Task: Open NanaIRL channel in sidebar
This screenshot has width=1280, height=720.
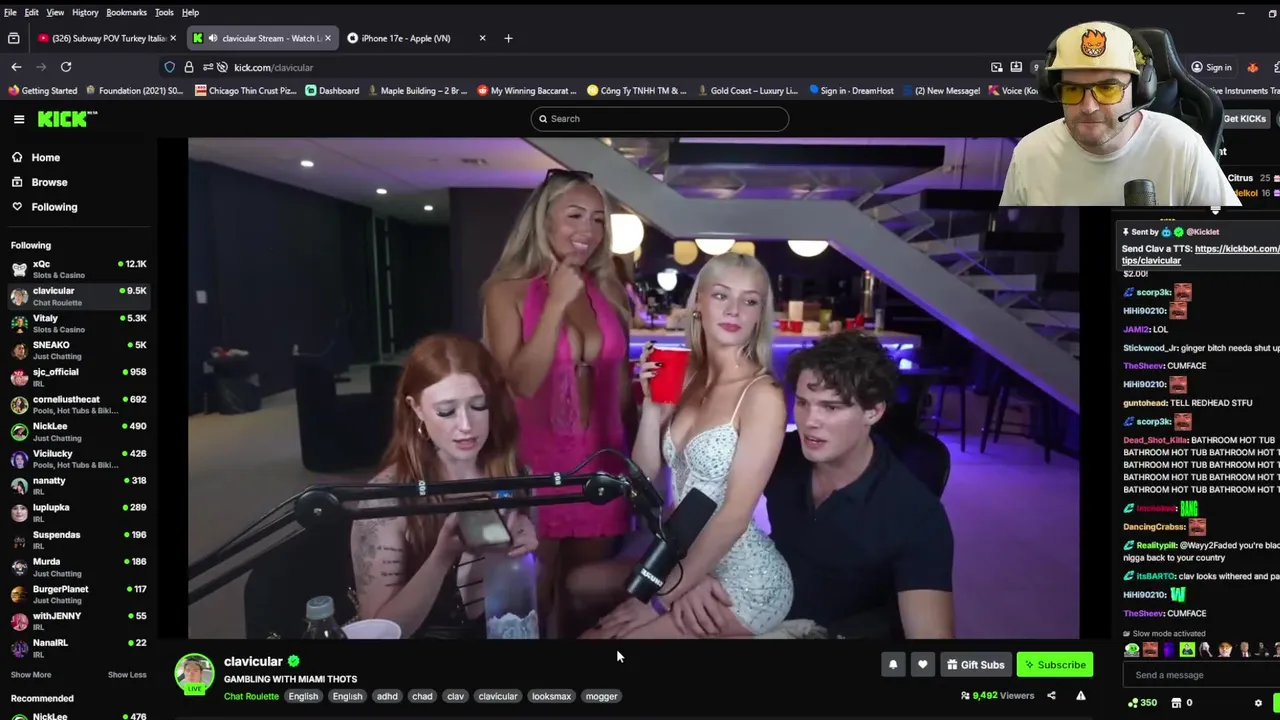Action: click(78, 647)
